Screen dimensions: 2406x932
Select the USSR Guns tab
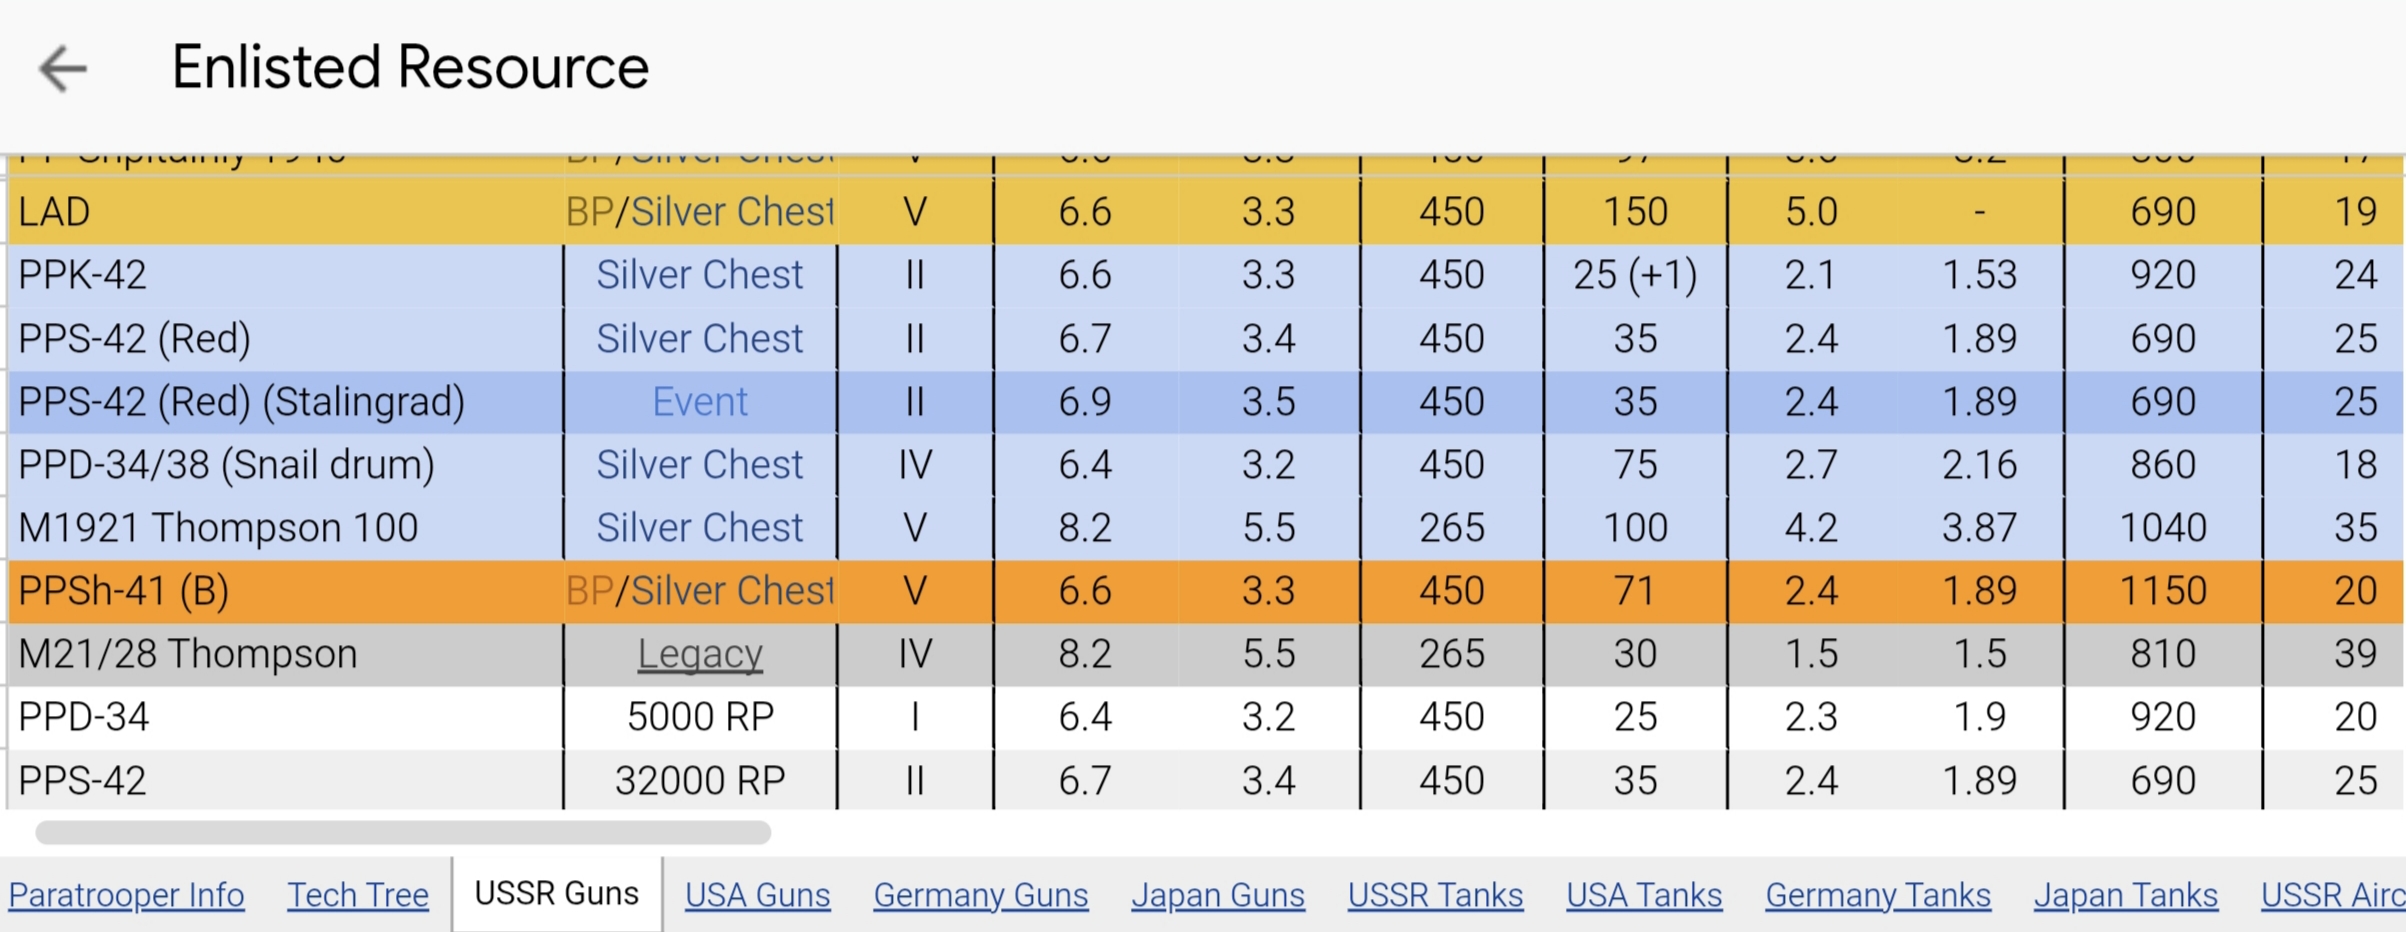pyautogui.click(x=556, y=893)
